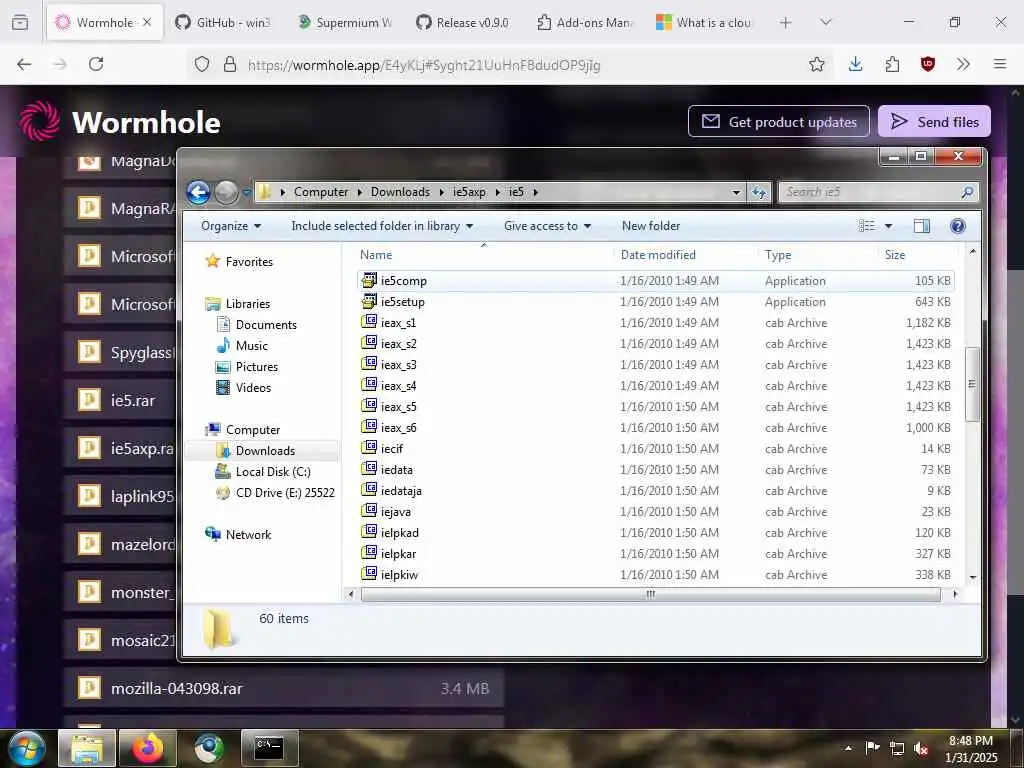Viewport: 1024px width, 768px height.
Task: Open the Give access to dropdown
Action: [547, 226]
